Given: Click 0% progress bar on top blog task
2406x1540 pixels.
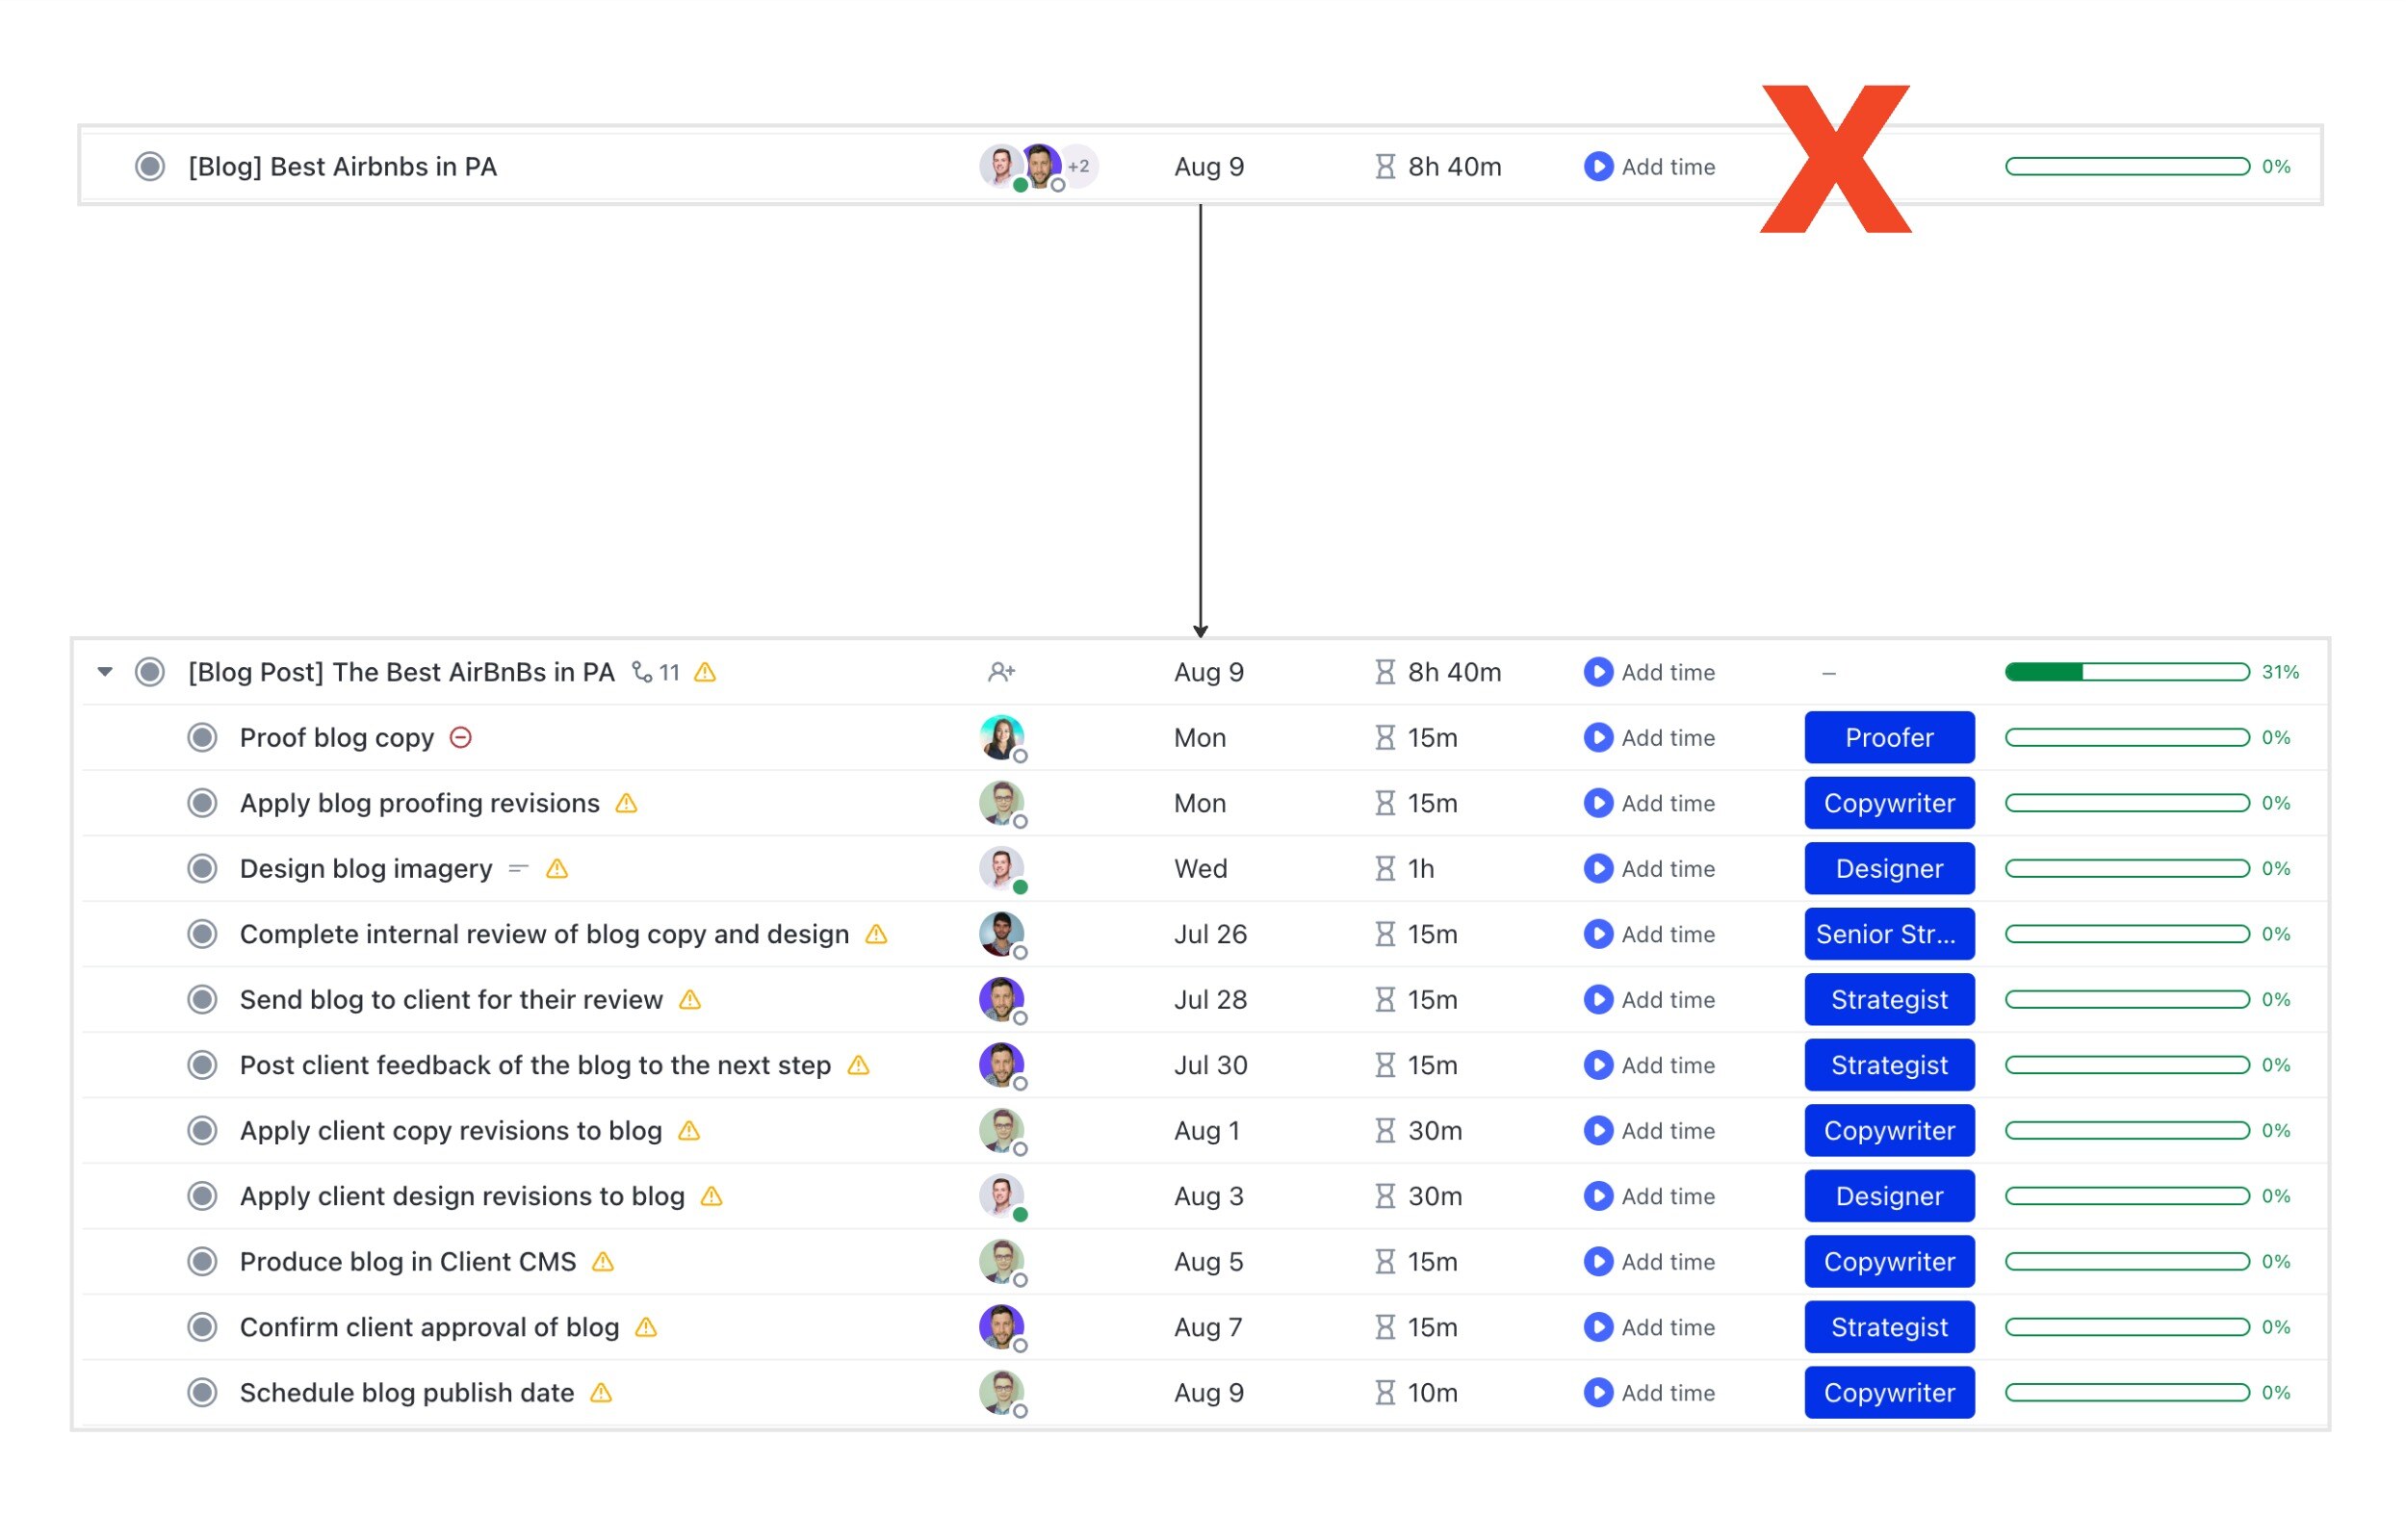Looking at the screenshot, I should (x=2127, y=166).
